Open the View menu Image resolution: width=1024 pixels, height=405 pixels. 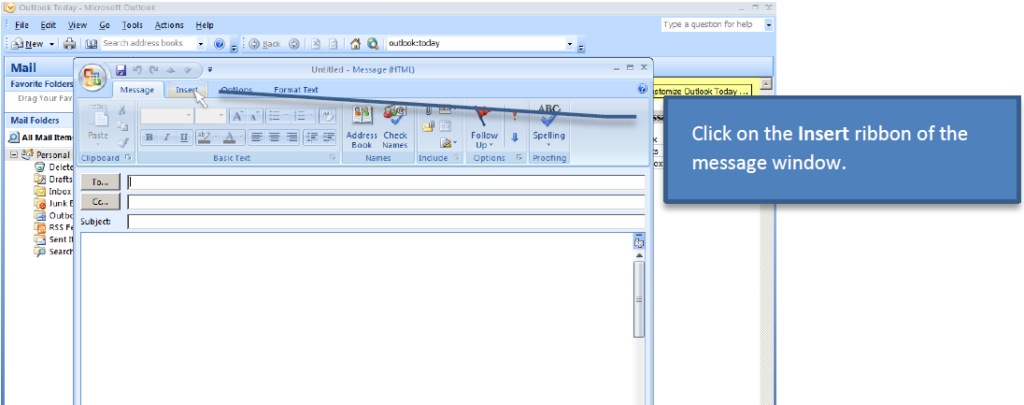[x=77, y=25]
